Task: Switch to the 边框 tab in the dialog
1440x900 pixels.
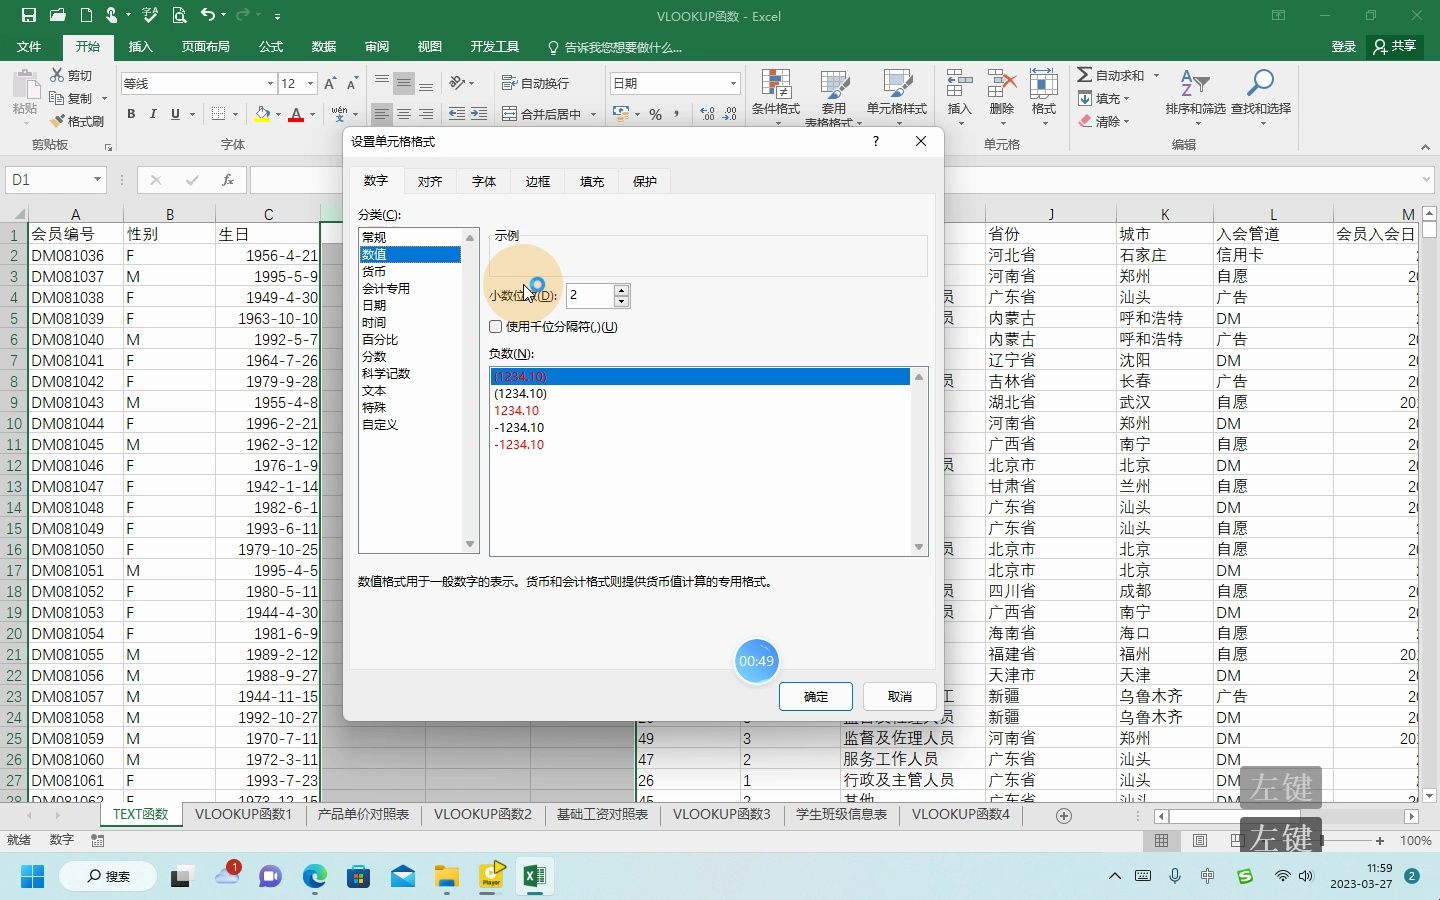Action: (x=537, y=181)
